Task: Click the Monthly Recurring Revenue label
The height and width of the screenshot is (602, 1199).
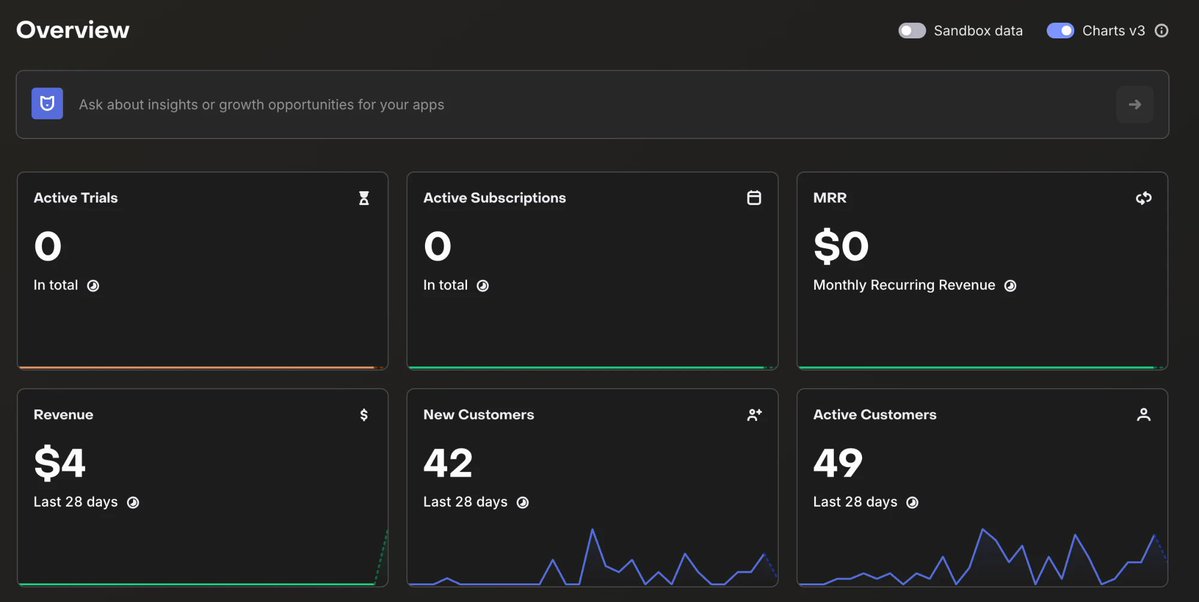Action: (904, 285)
